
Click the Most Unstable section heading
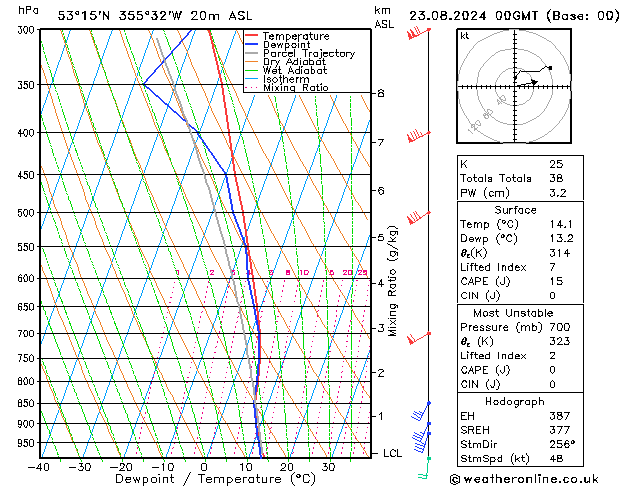click(x=514, y=313)
